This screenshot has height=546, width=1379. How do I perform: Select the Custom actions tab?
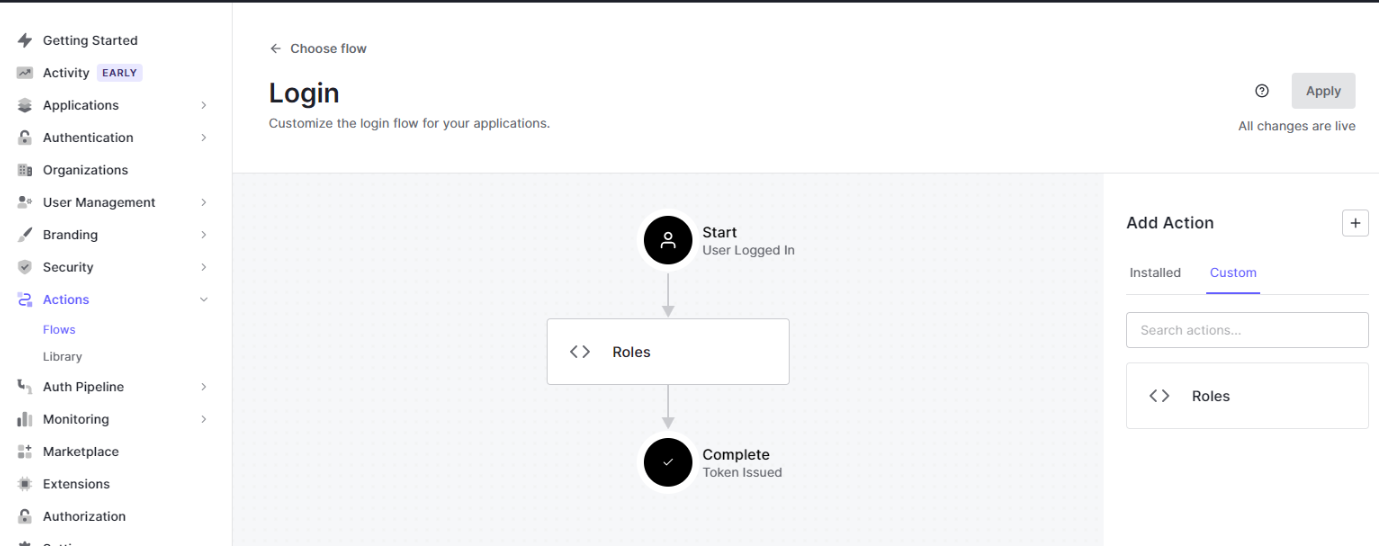coord(1233,273)
